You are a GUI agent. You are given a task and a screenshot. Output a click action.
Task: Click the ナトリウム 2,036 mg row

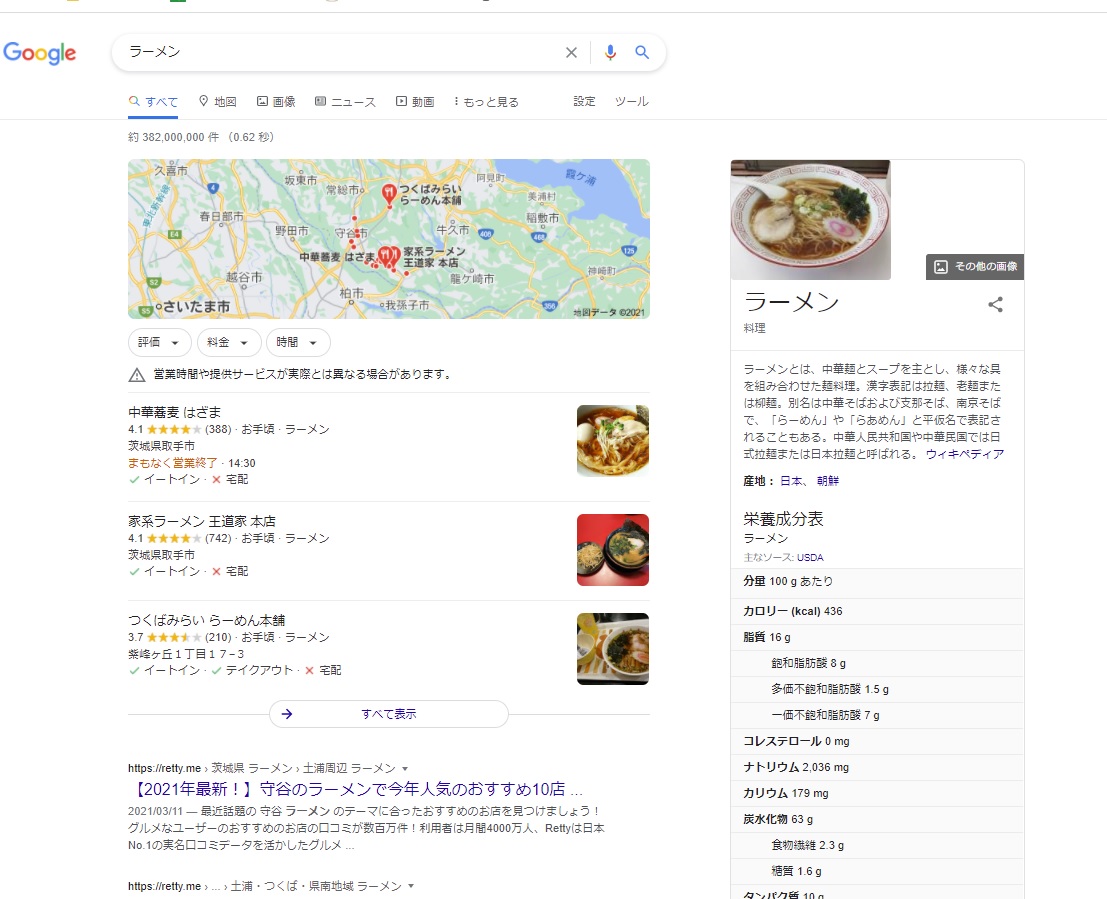(878, 768)
